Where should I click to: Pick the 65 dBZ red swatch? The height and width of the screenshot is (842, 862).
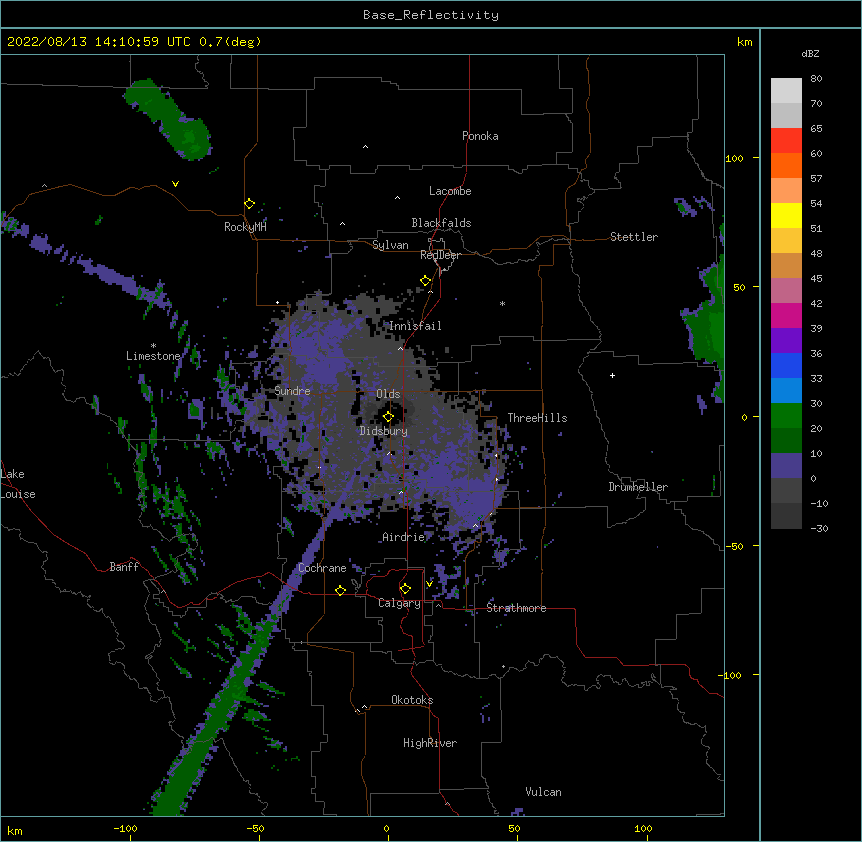tap(786, 141)
